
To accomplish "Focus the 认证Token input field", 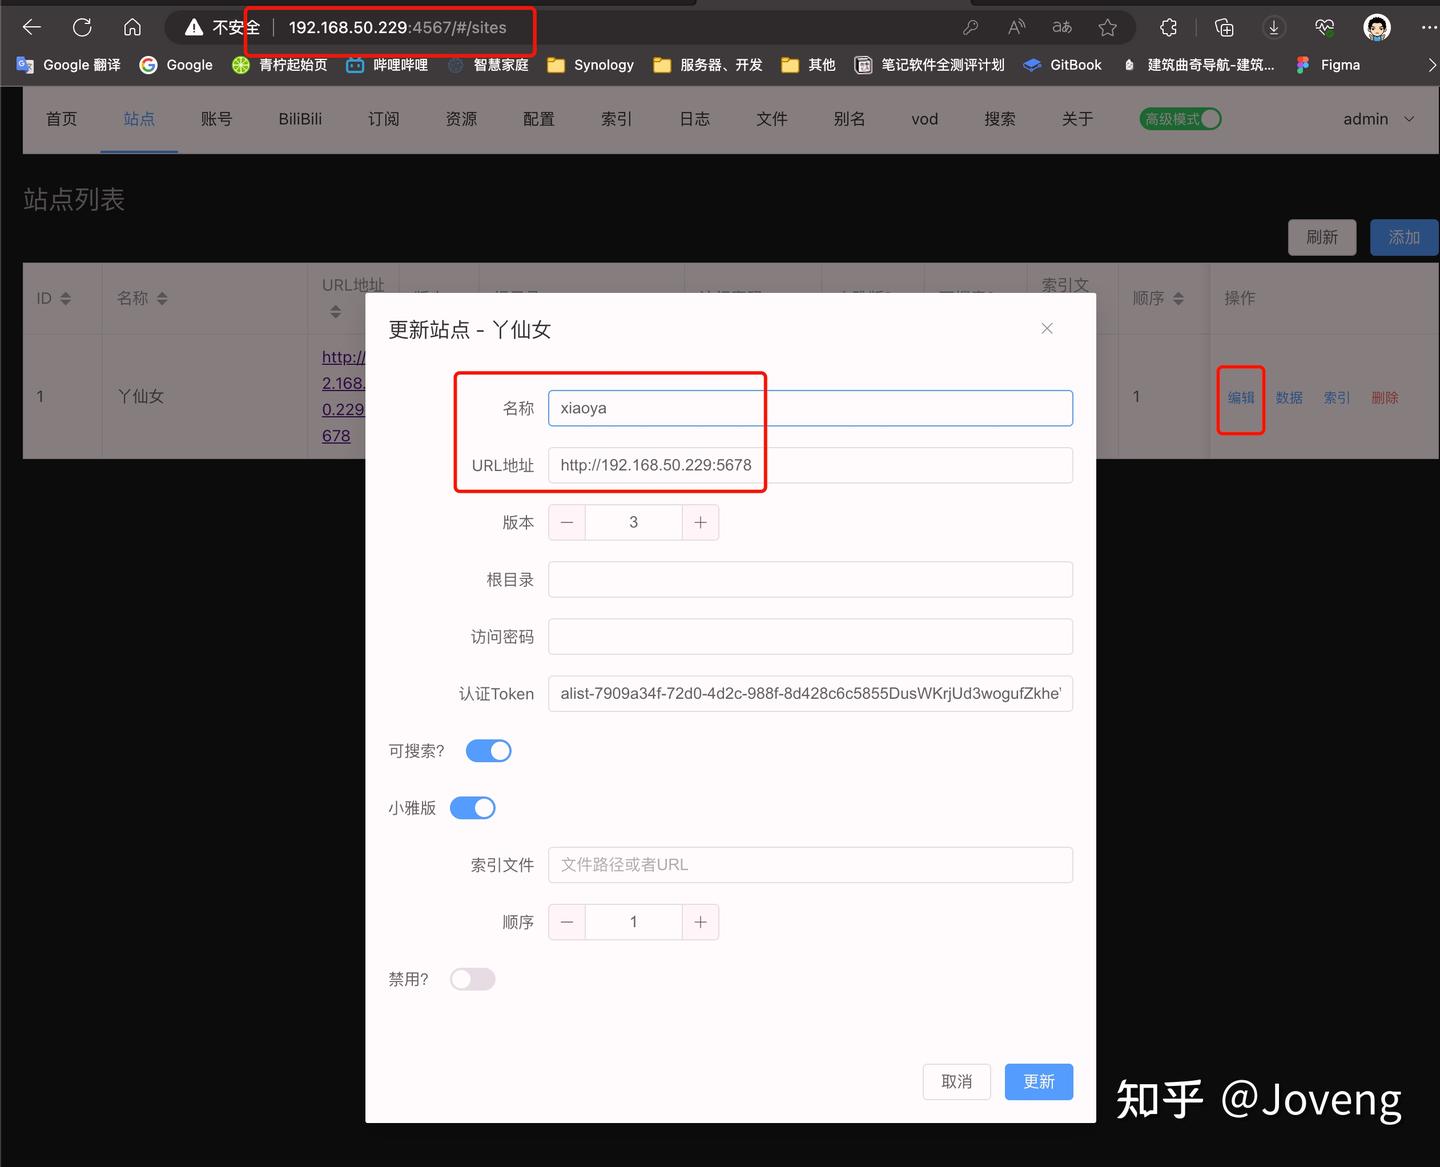I will tap(811, 694).
